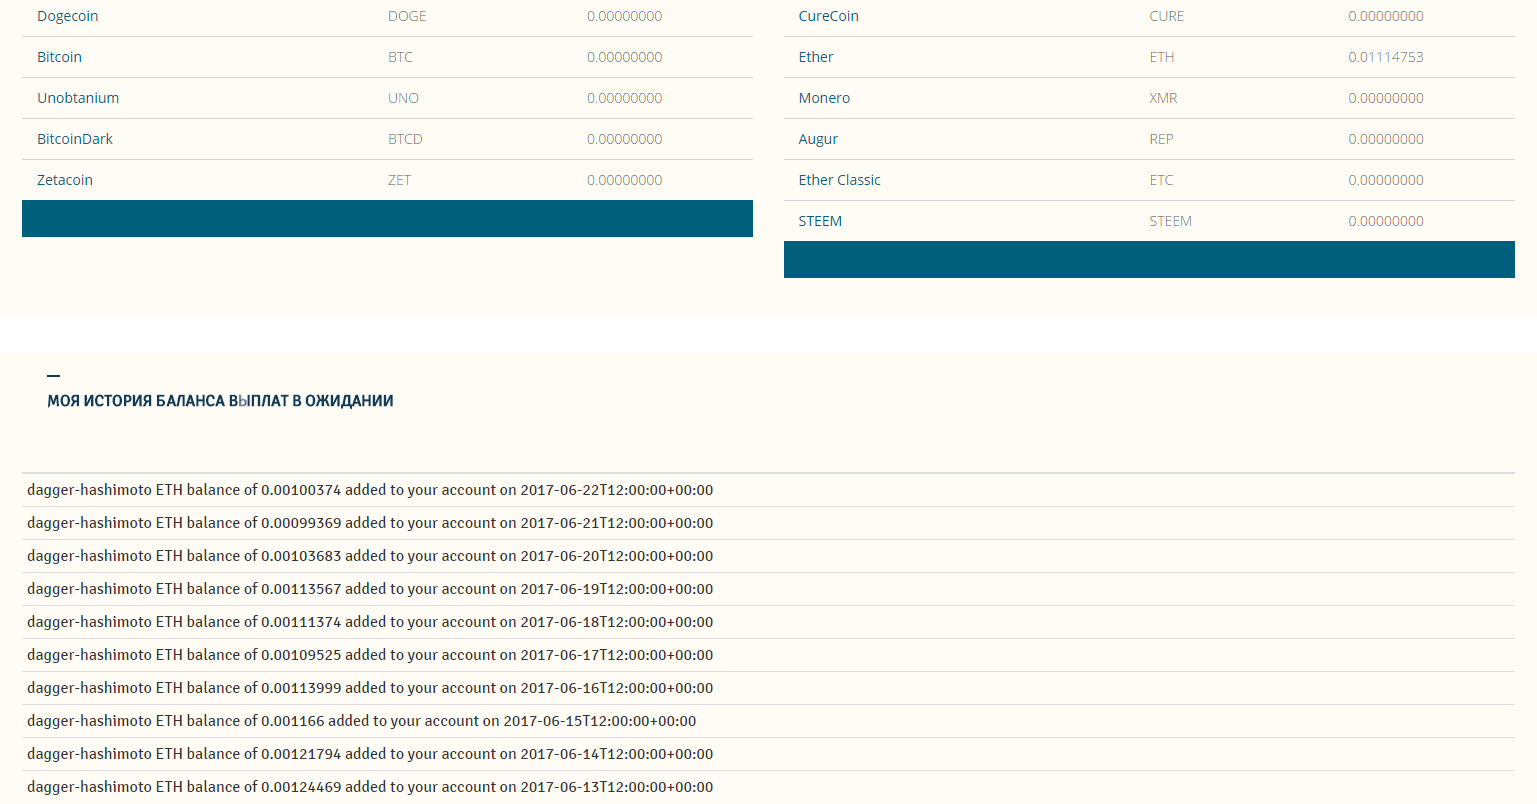Open the Ether coin link

point(816,57)
